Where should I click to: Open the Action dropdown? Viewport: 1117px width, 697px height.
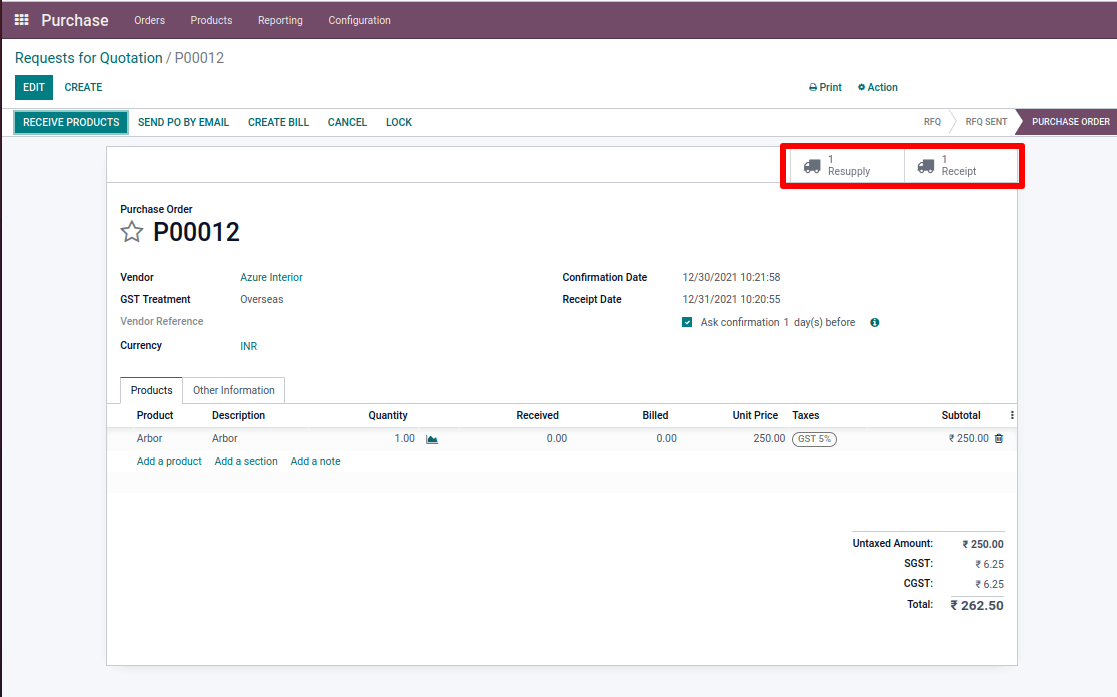[877, 87]
